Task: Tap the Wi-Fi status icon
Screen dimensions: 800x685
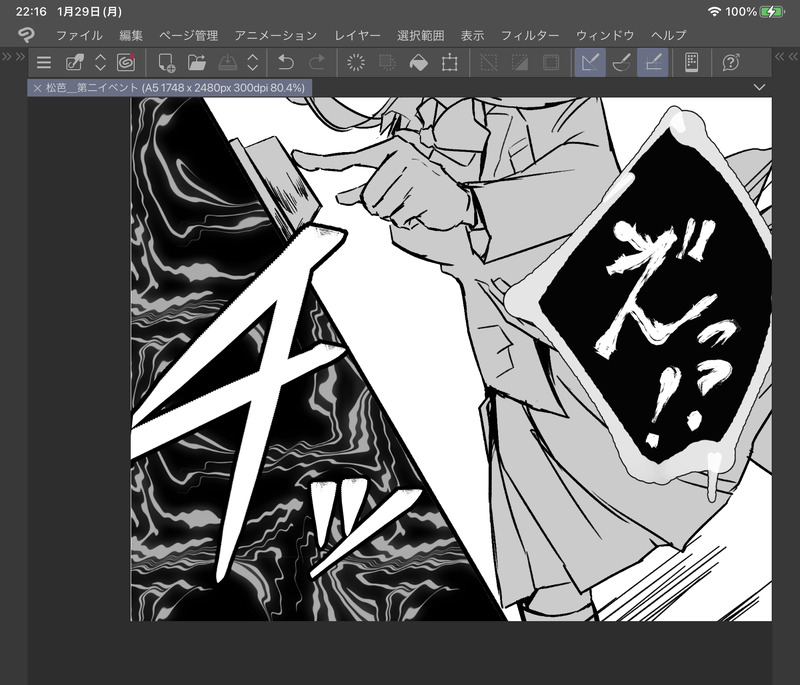Action: [x=714, y=11]
